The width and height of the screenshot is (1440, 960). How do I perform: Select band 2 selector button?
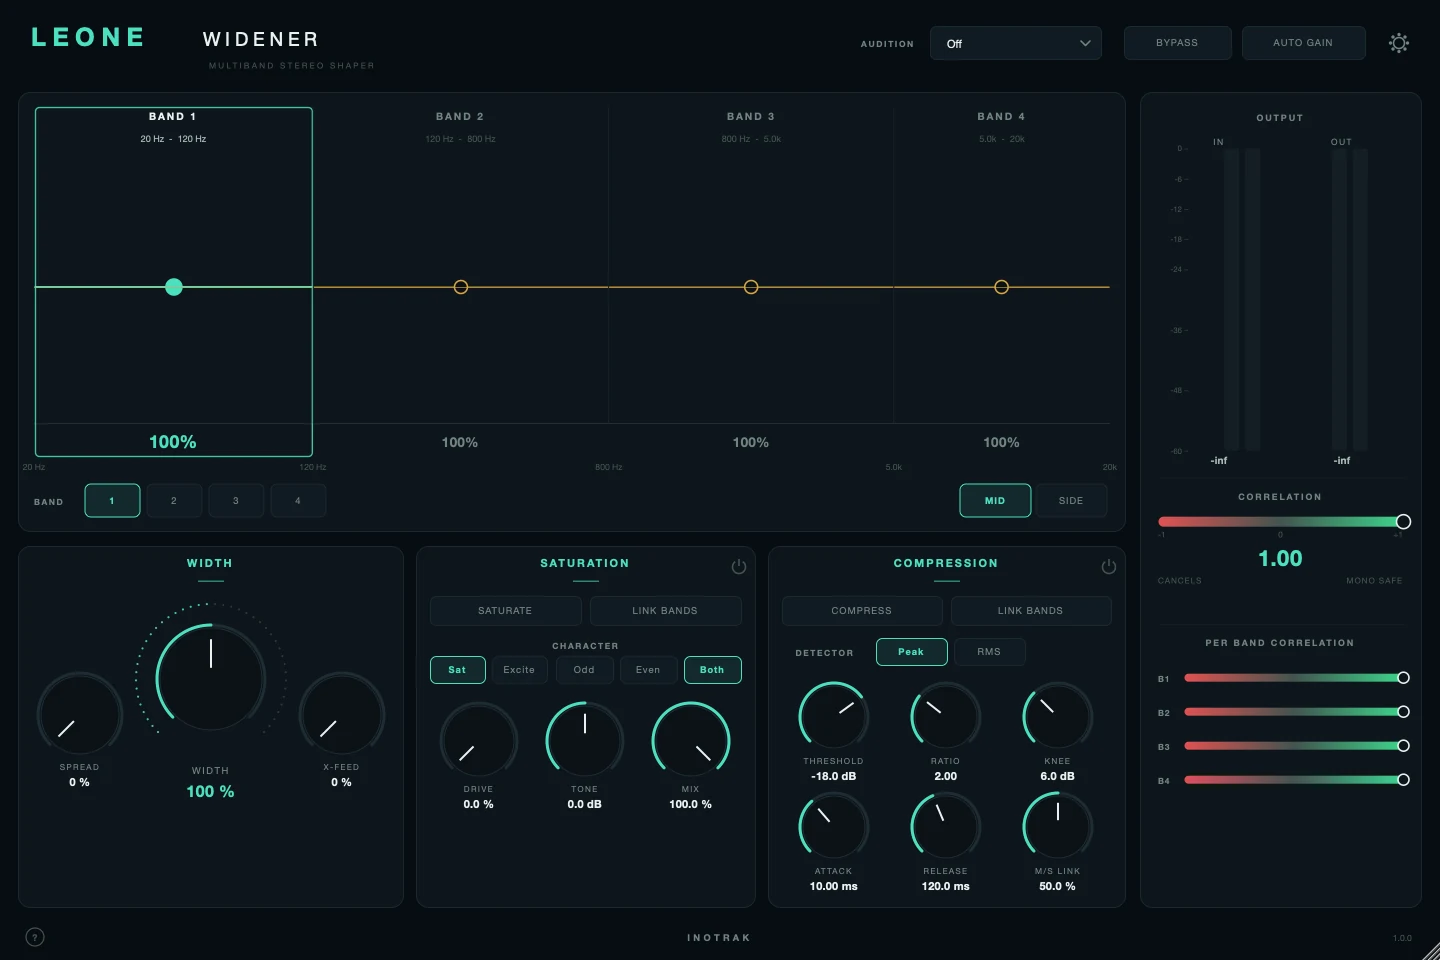pyautogui.click(x=174, y=501)
